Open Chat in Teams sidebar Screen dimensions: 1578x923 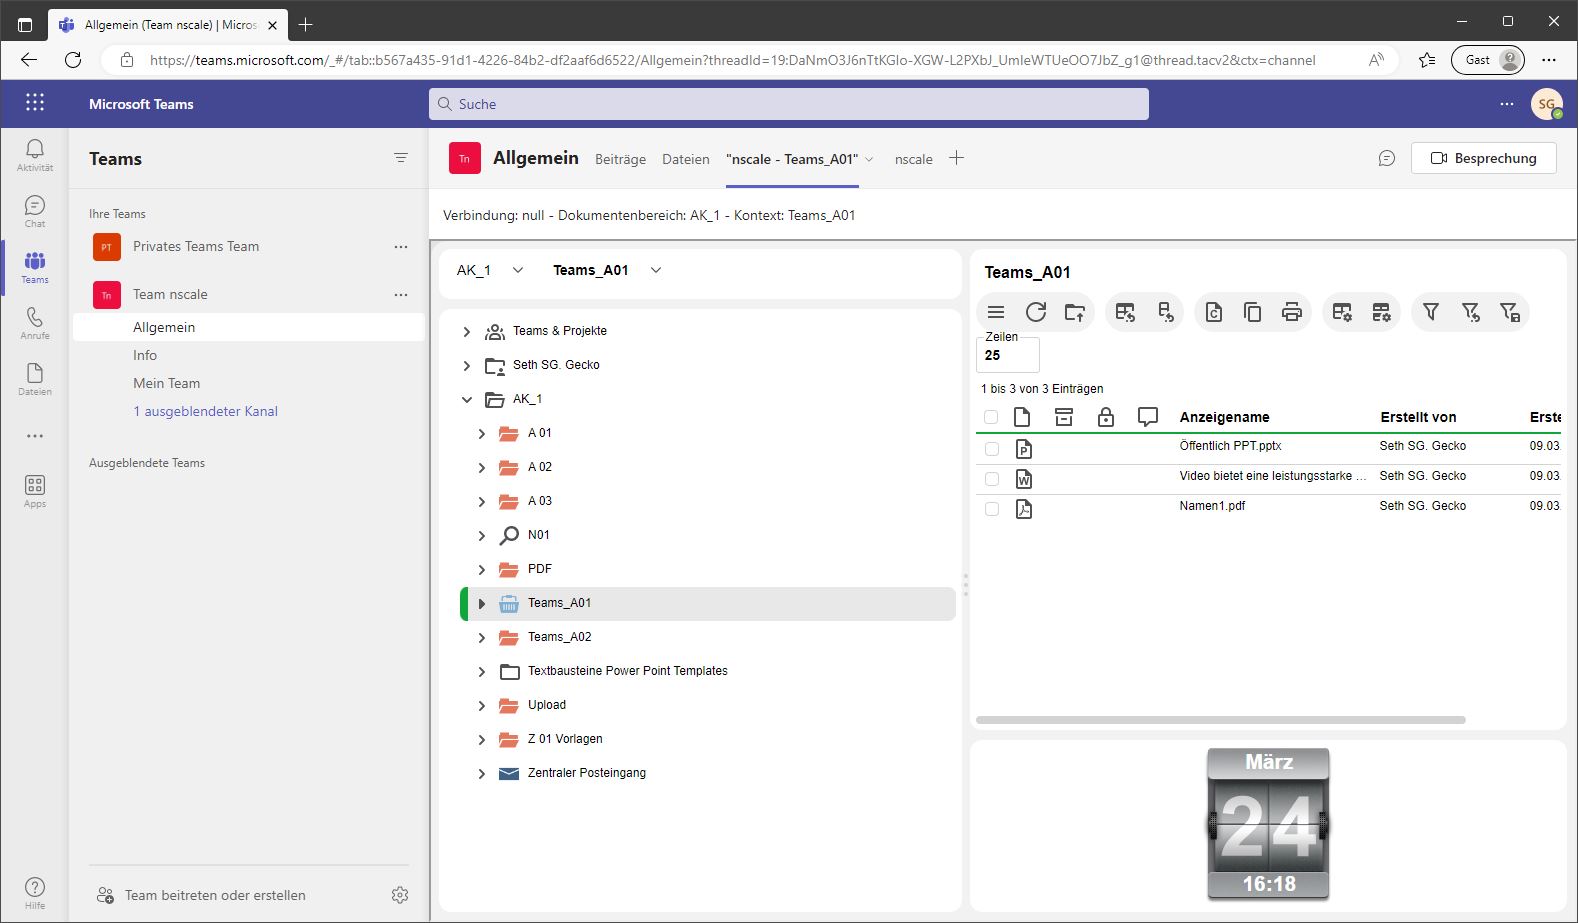tap(35, 211)
